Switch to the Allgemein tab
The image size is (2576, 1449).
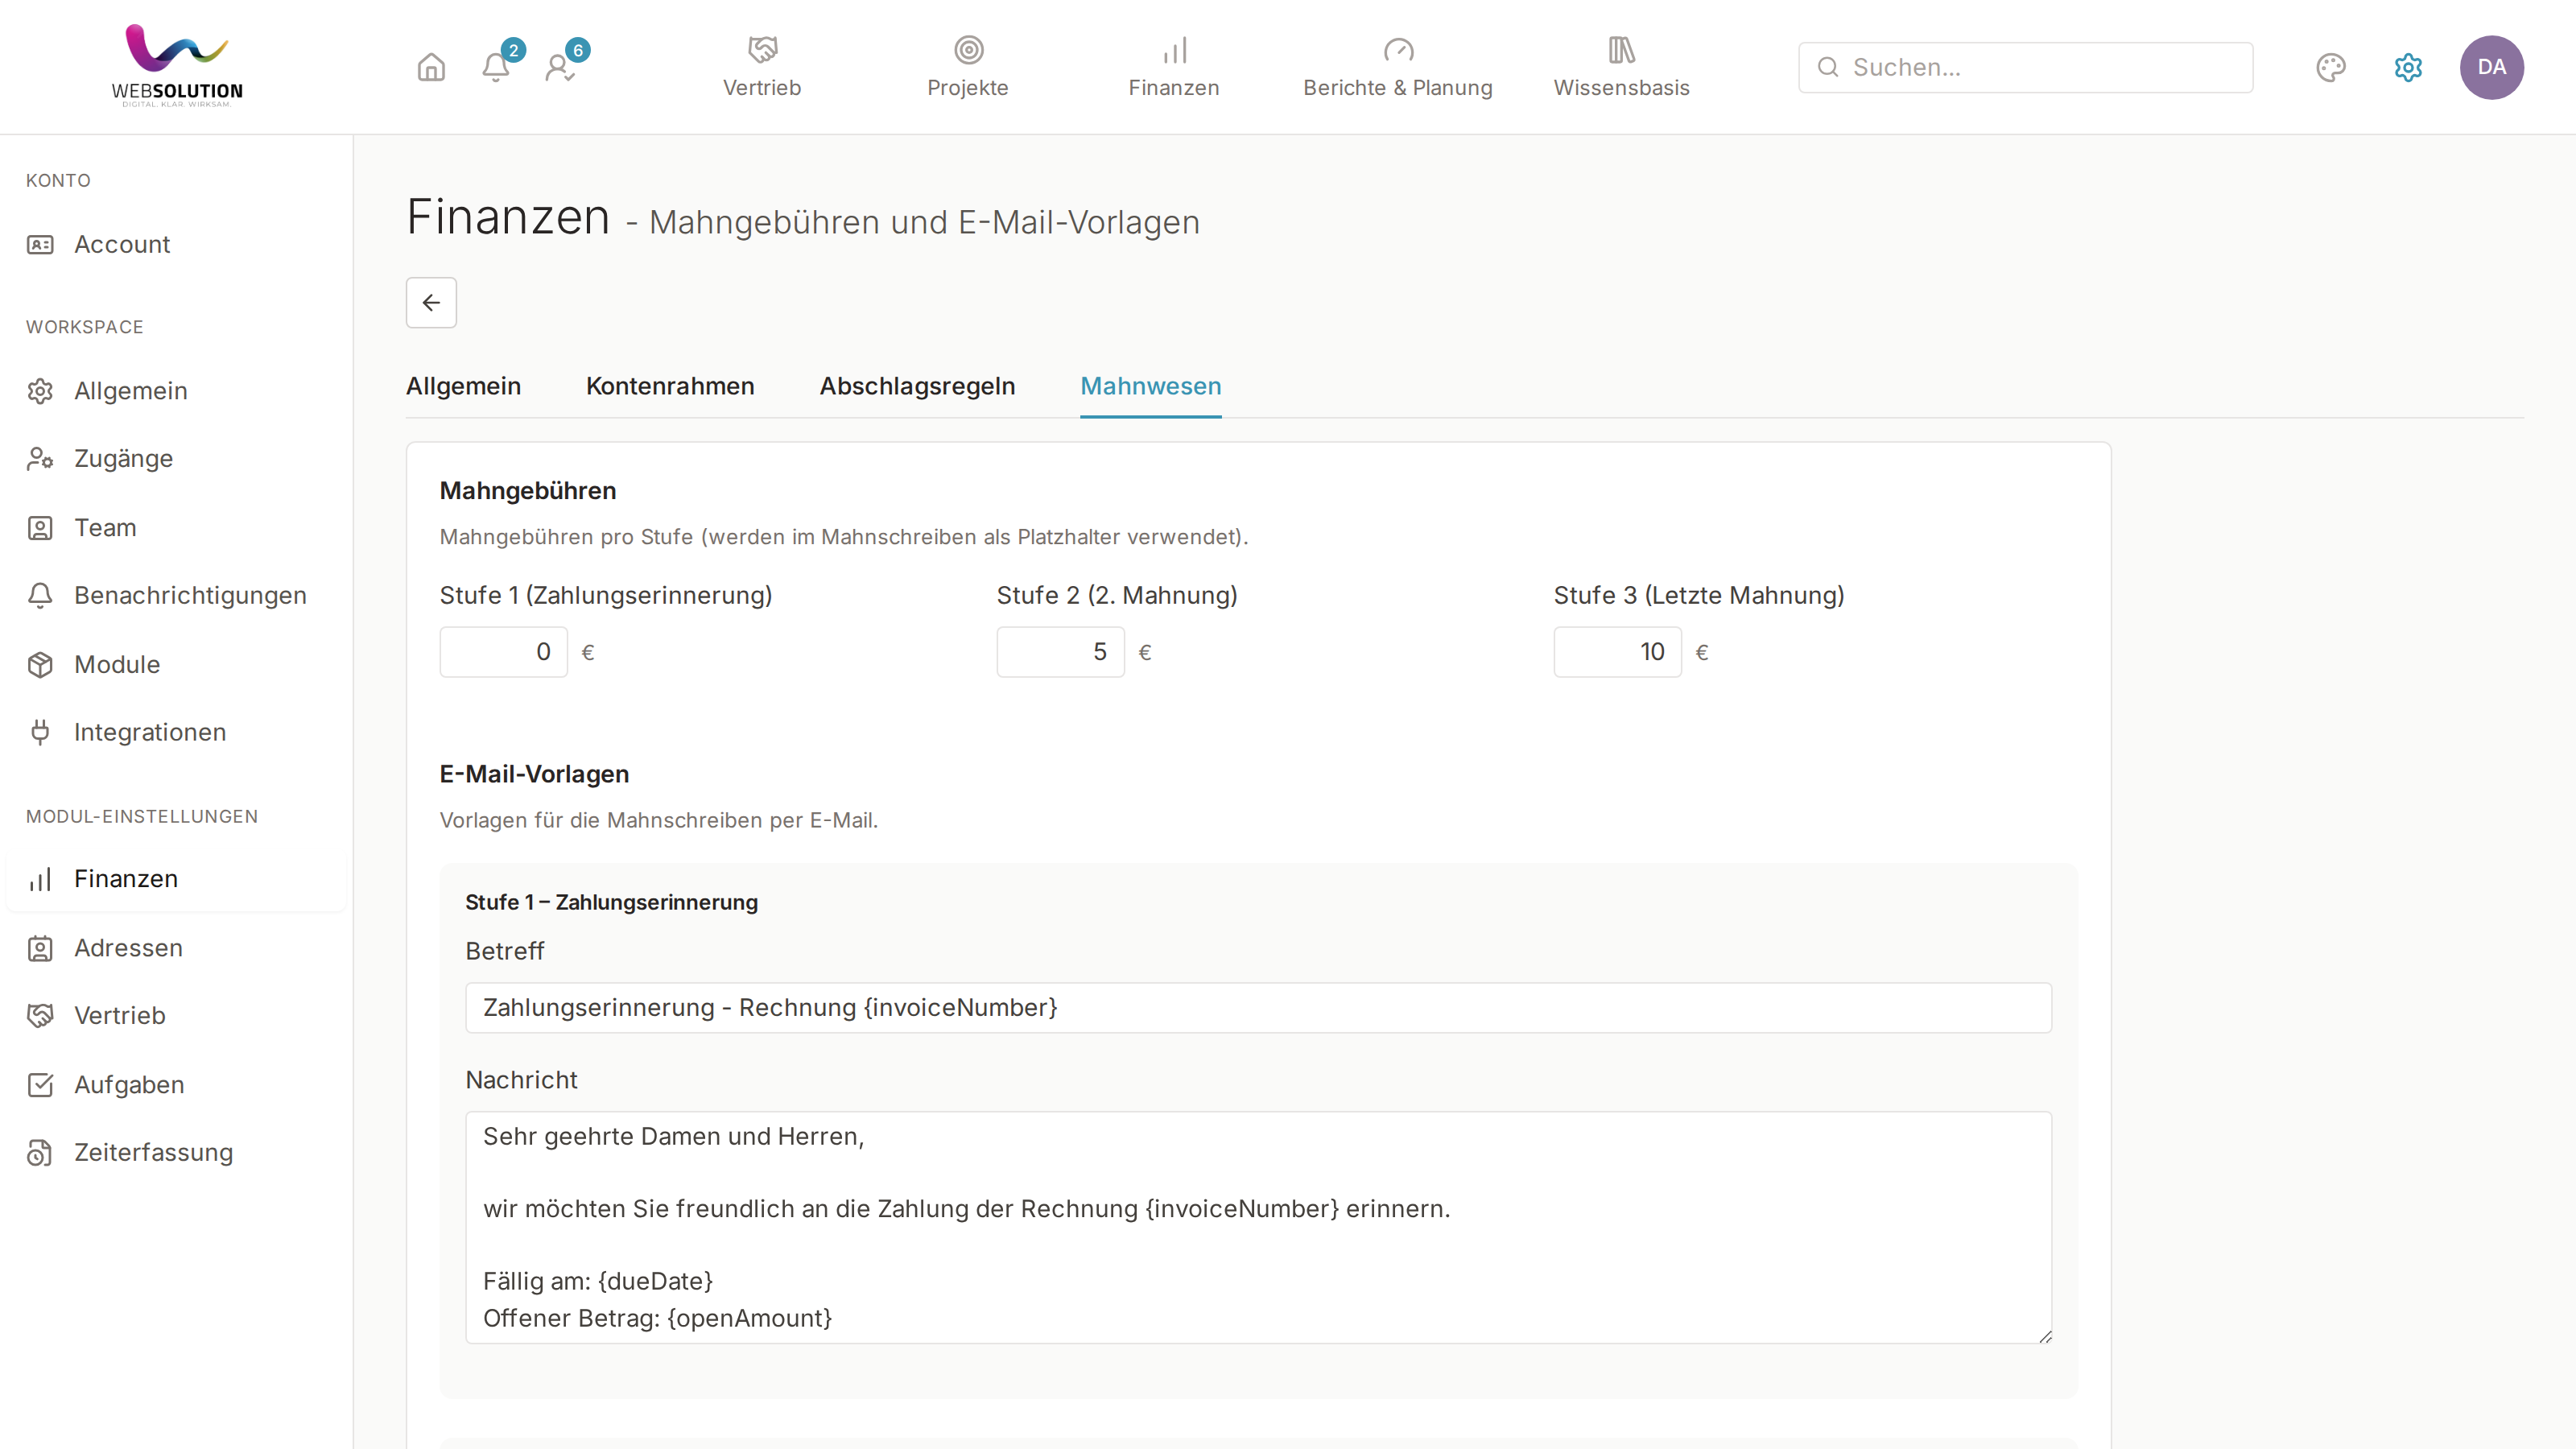pyautogui.click(x=463, y=386)
